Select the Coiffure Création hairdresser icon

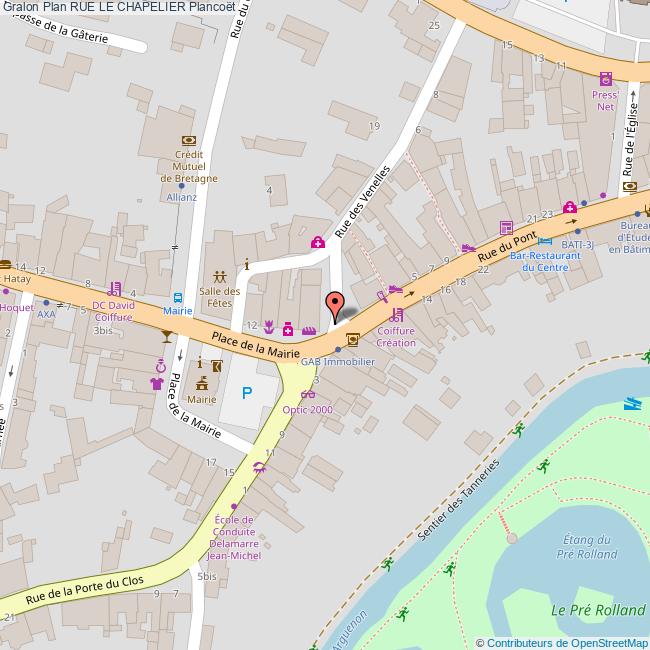[x=397, y=315]
